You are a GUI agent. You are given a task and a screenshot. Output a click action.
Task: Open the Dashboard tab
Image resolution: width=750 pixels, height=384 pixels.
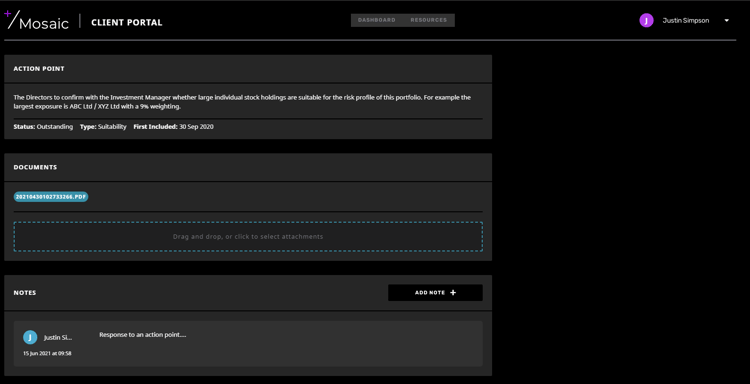click(x=376, y=20)
